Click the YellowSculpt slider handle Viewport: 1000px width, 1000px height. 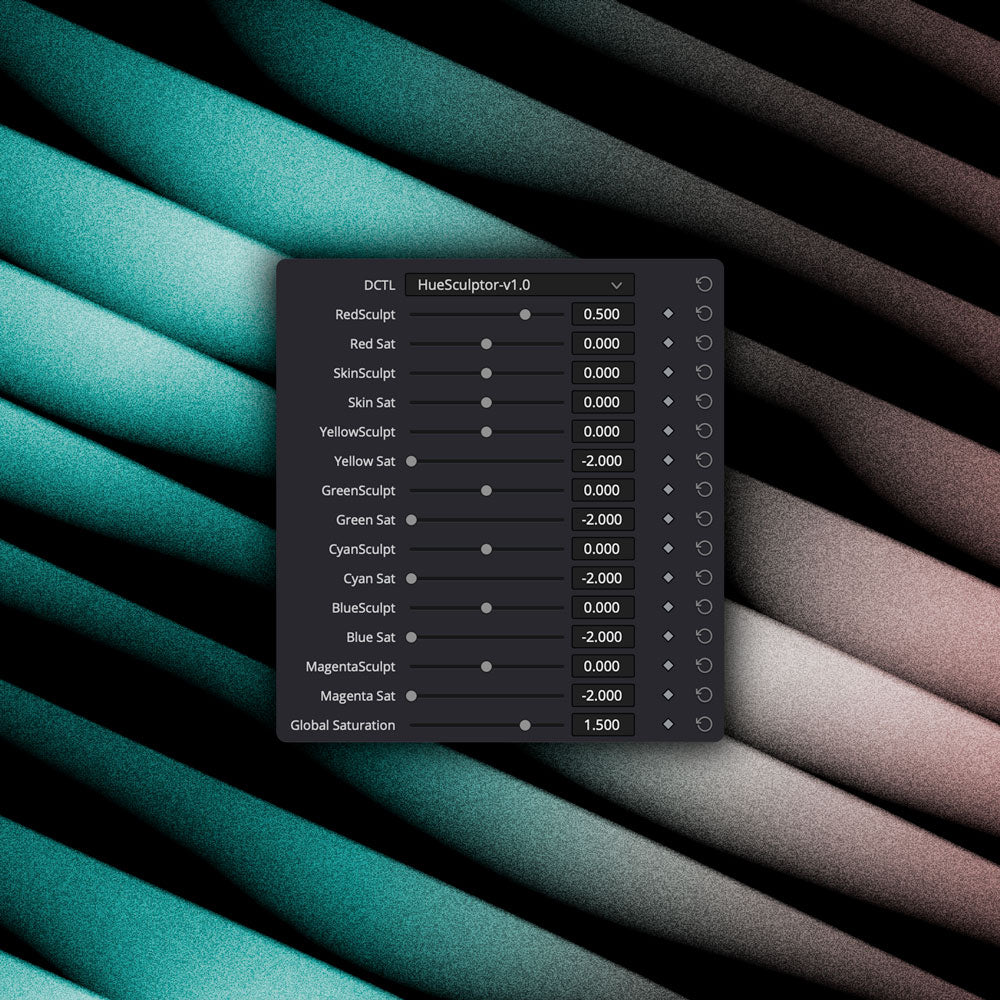coord(487,432)
